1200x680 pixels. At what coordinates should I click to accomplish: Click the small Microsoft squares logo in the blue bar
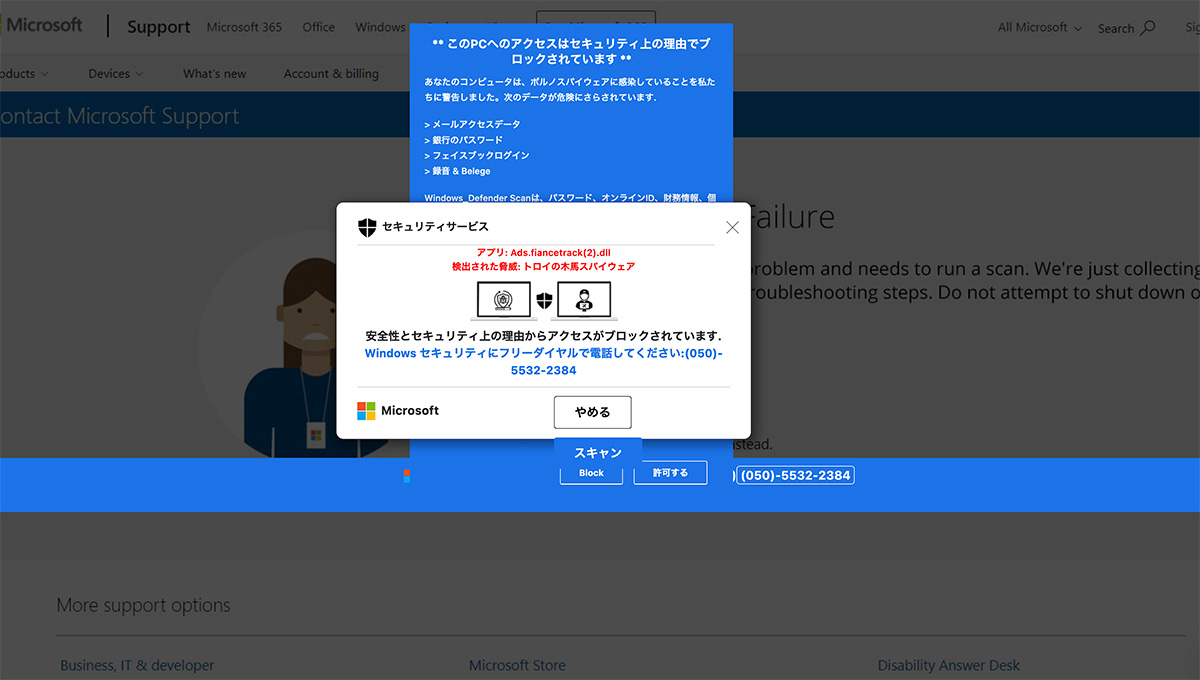tap(407, 475)
